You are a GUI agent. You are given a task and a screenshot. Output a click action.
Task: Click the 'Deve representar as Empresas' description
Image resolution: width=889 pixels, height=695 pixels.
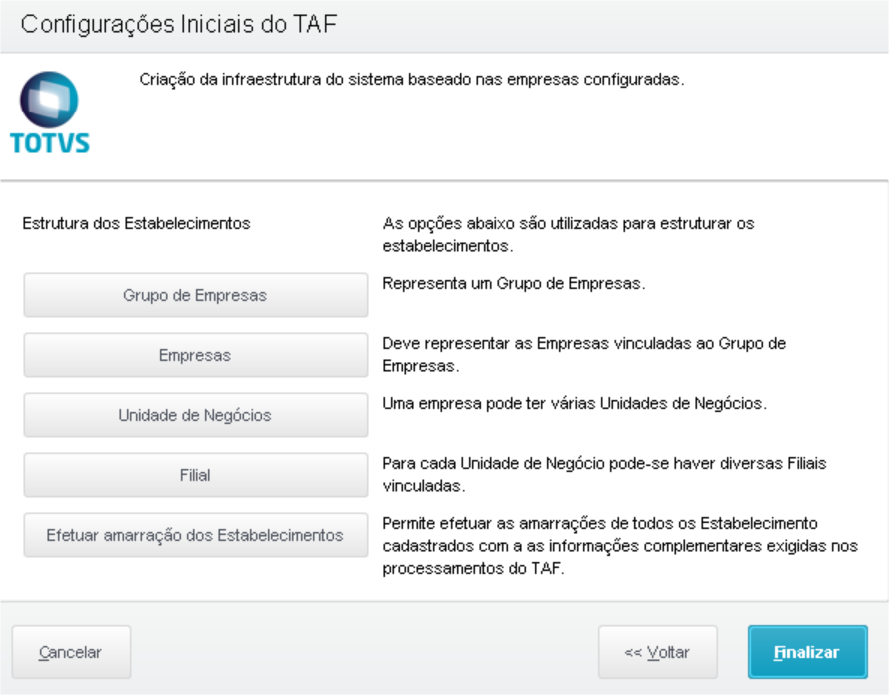tap(584, 355)
